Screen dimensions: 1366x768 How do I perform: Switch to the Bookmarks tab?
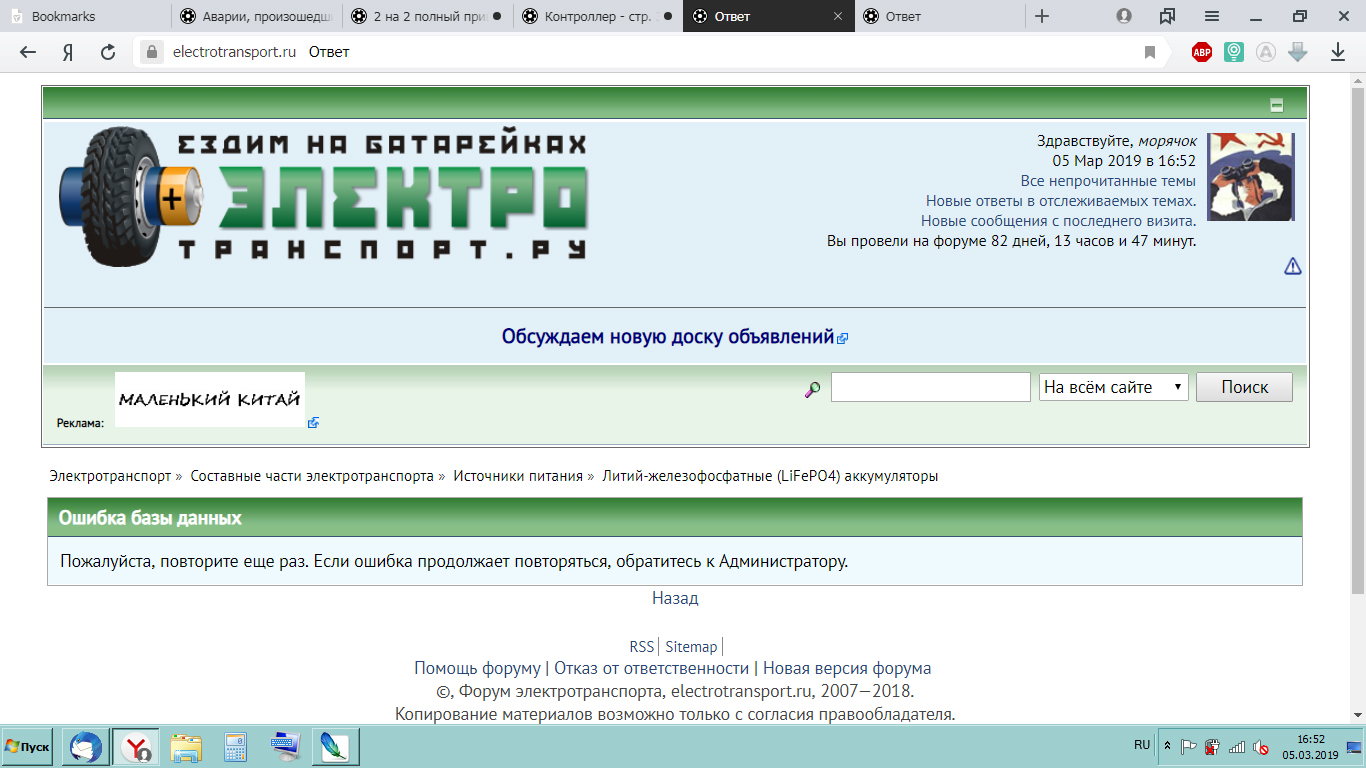point(85,16)
